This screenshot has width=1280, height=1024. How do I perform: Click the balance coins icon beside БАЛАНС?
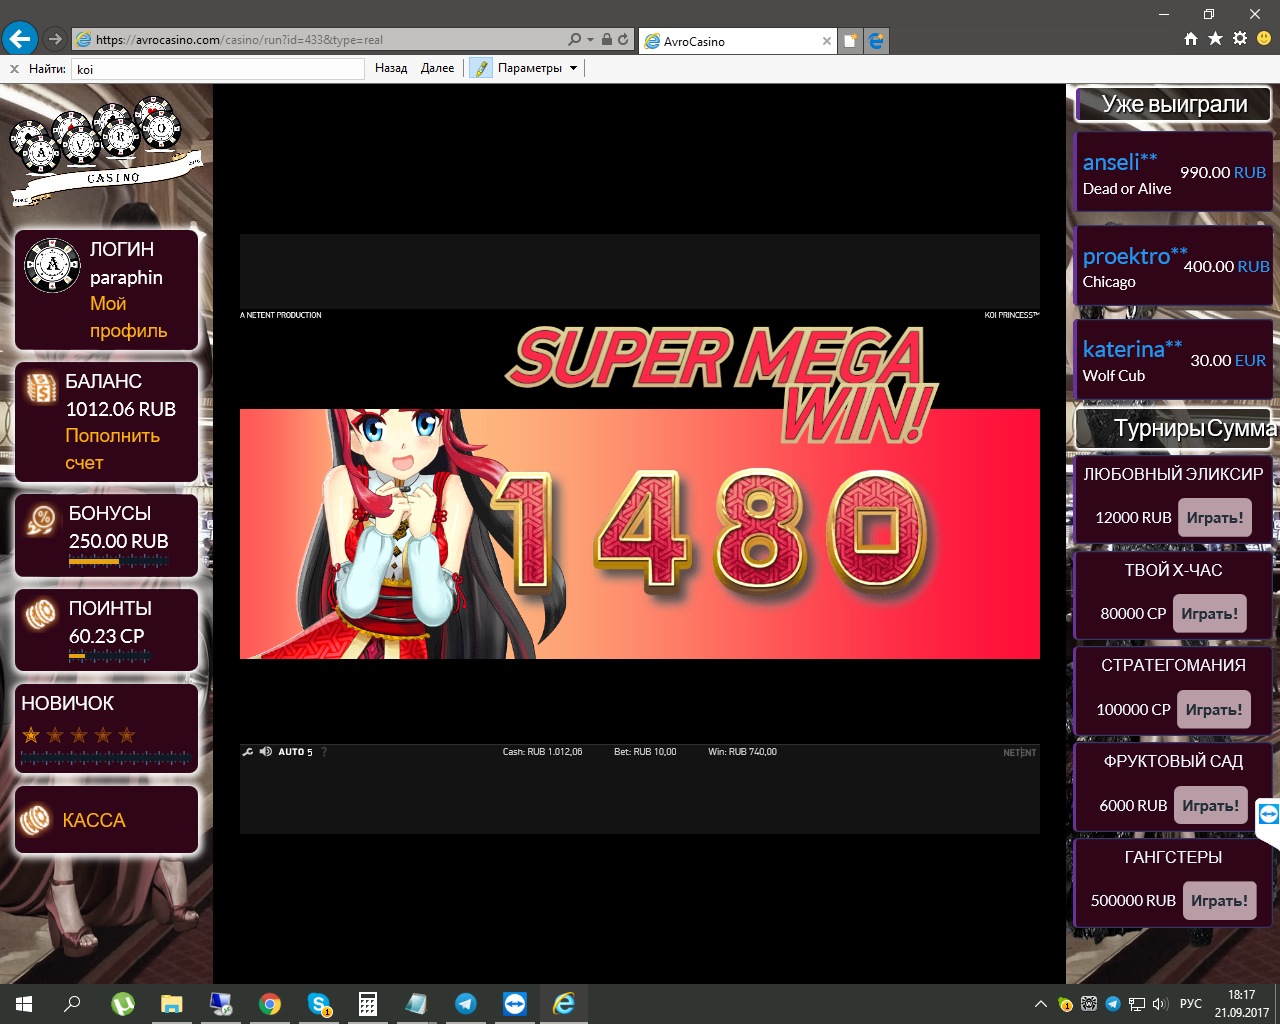41,388
